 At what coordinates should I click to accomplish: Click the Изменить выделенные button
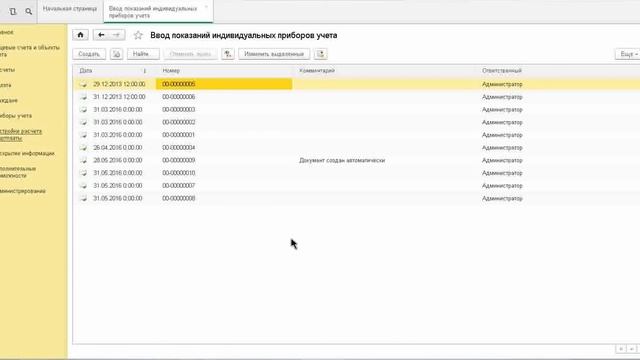coord(274,54)
